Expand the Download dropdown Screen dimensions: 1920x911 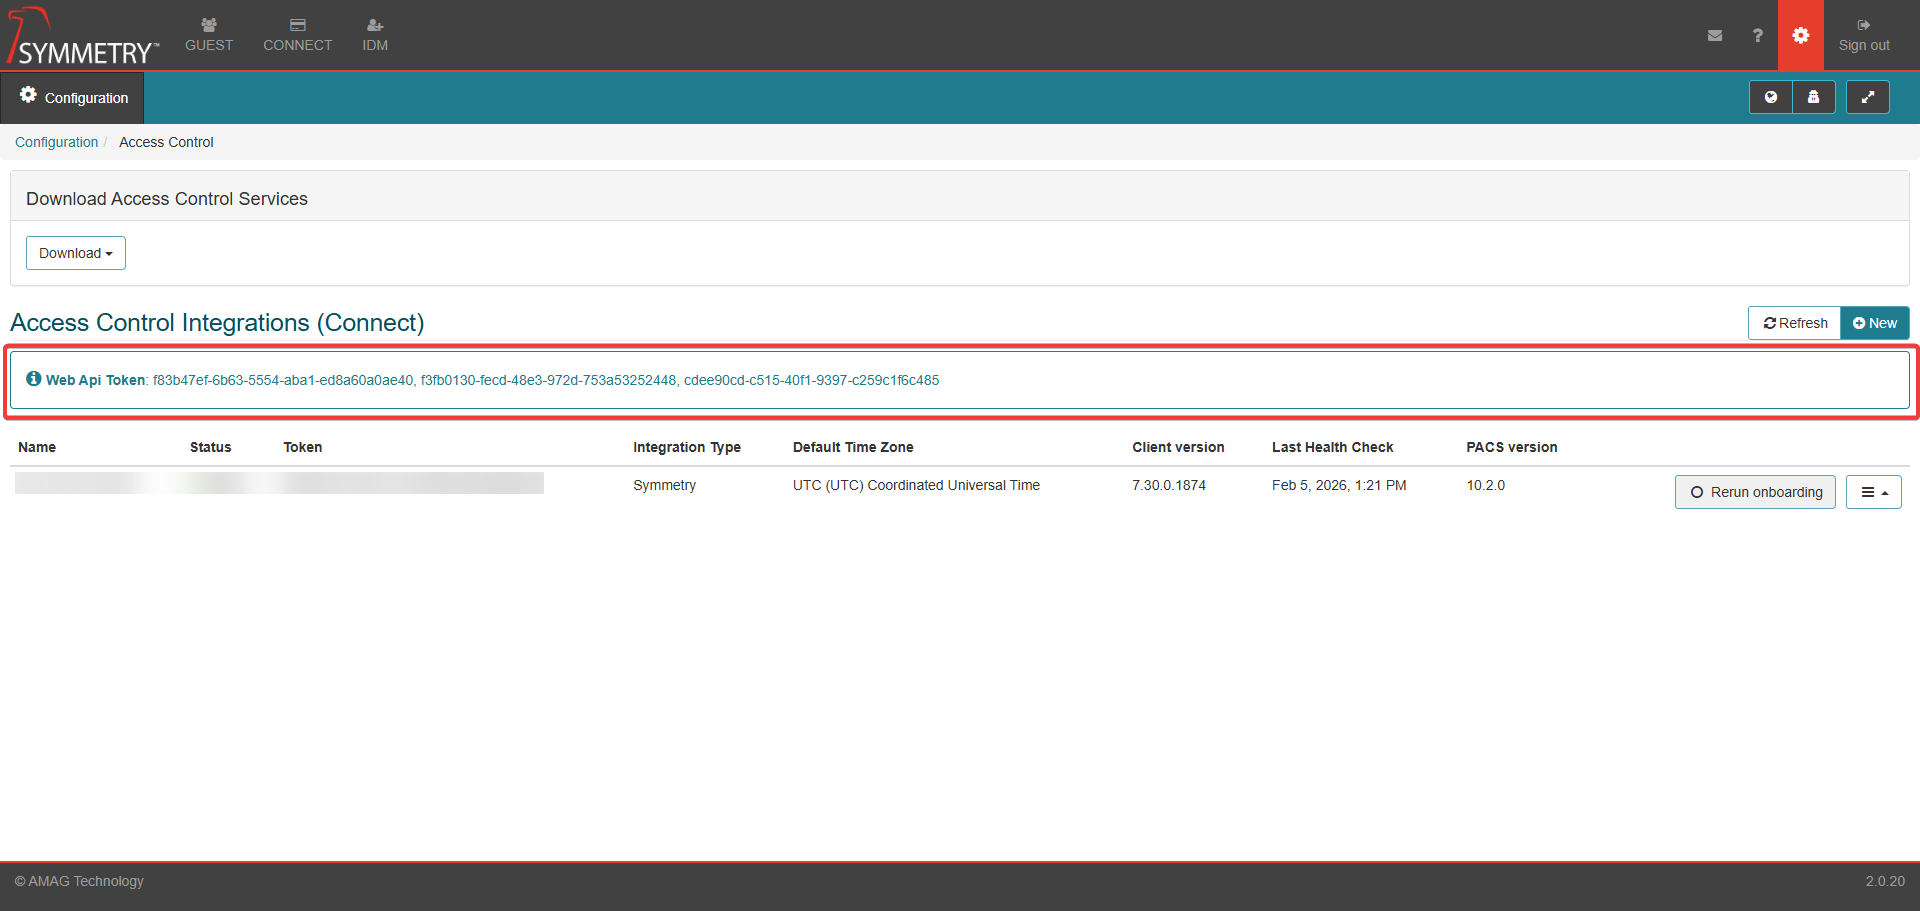pos(76,253)
